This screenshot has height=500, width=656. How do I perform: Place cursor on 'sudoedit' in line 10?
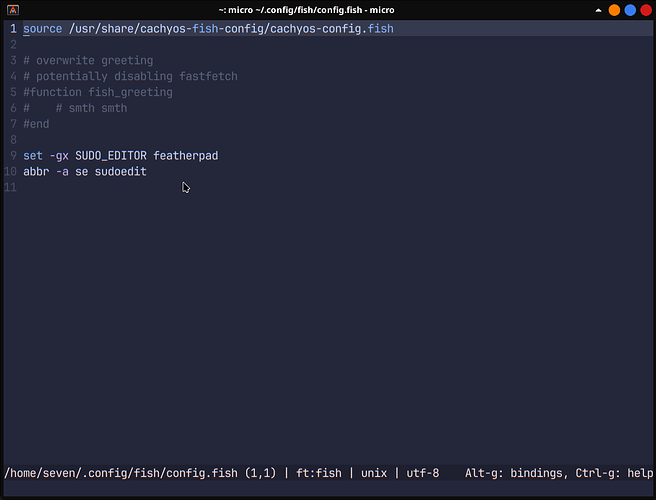120,172
